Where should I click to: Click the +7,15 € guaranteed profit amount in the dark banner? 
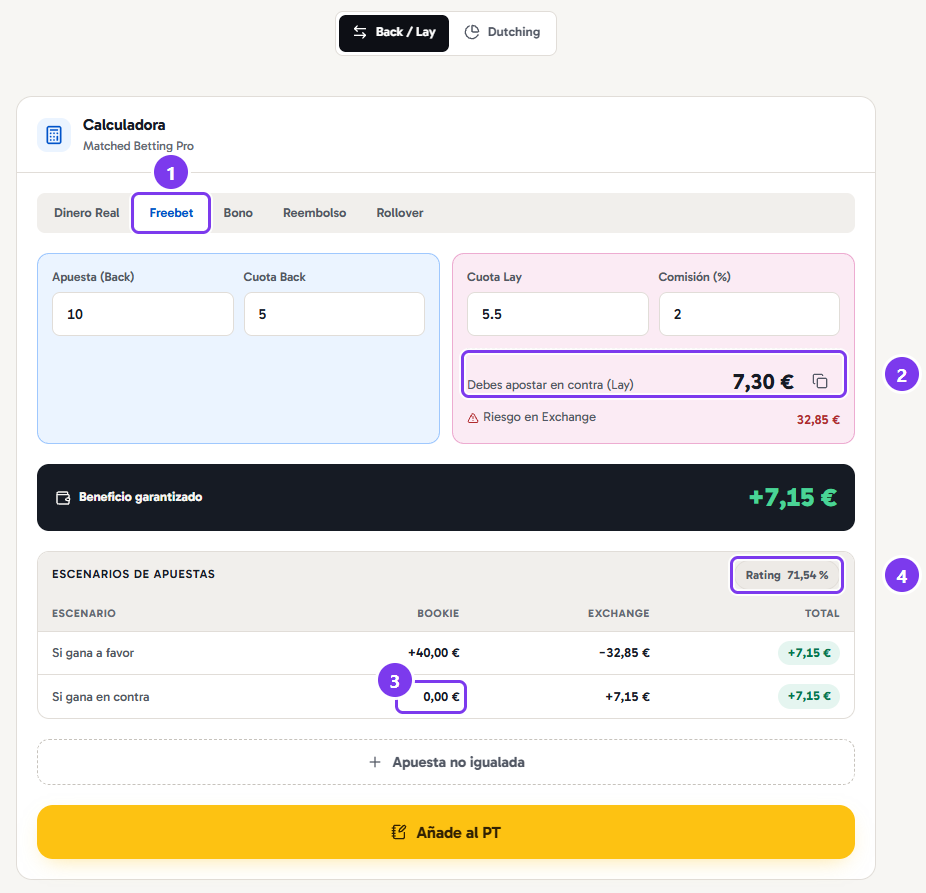click(x=793, y=497)
